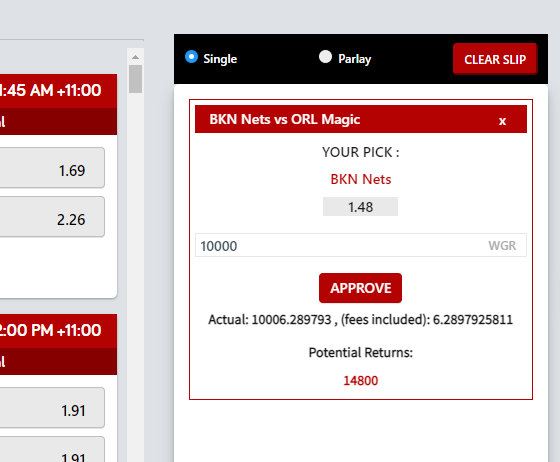Screen dimensions: 560x462
Task: Click the ':45 AM +11:00' event header
Action: [x=59, y=91]
